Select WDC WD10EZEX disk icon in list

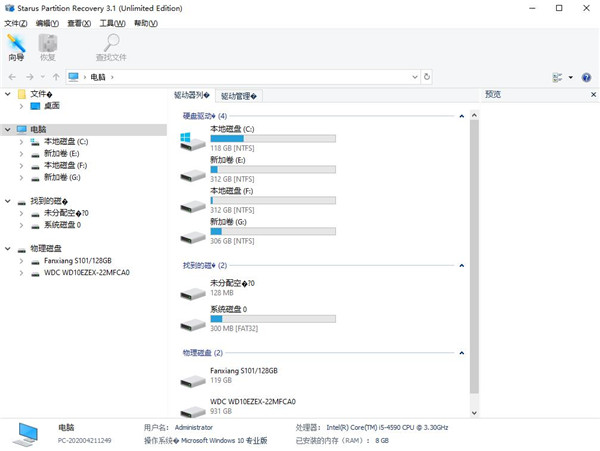[192, 412]
